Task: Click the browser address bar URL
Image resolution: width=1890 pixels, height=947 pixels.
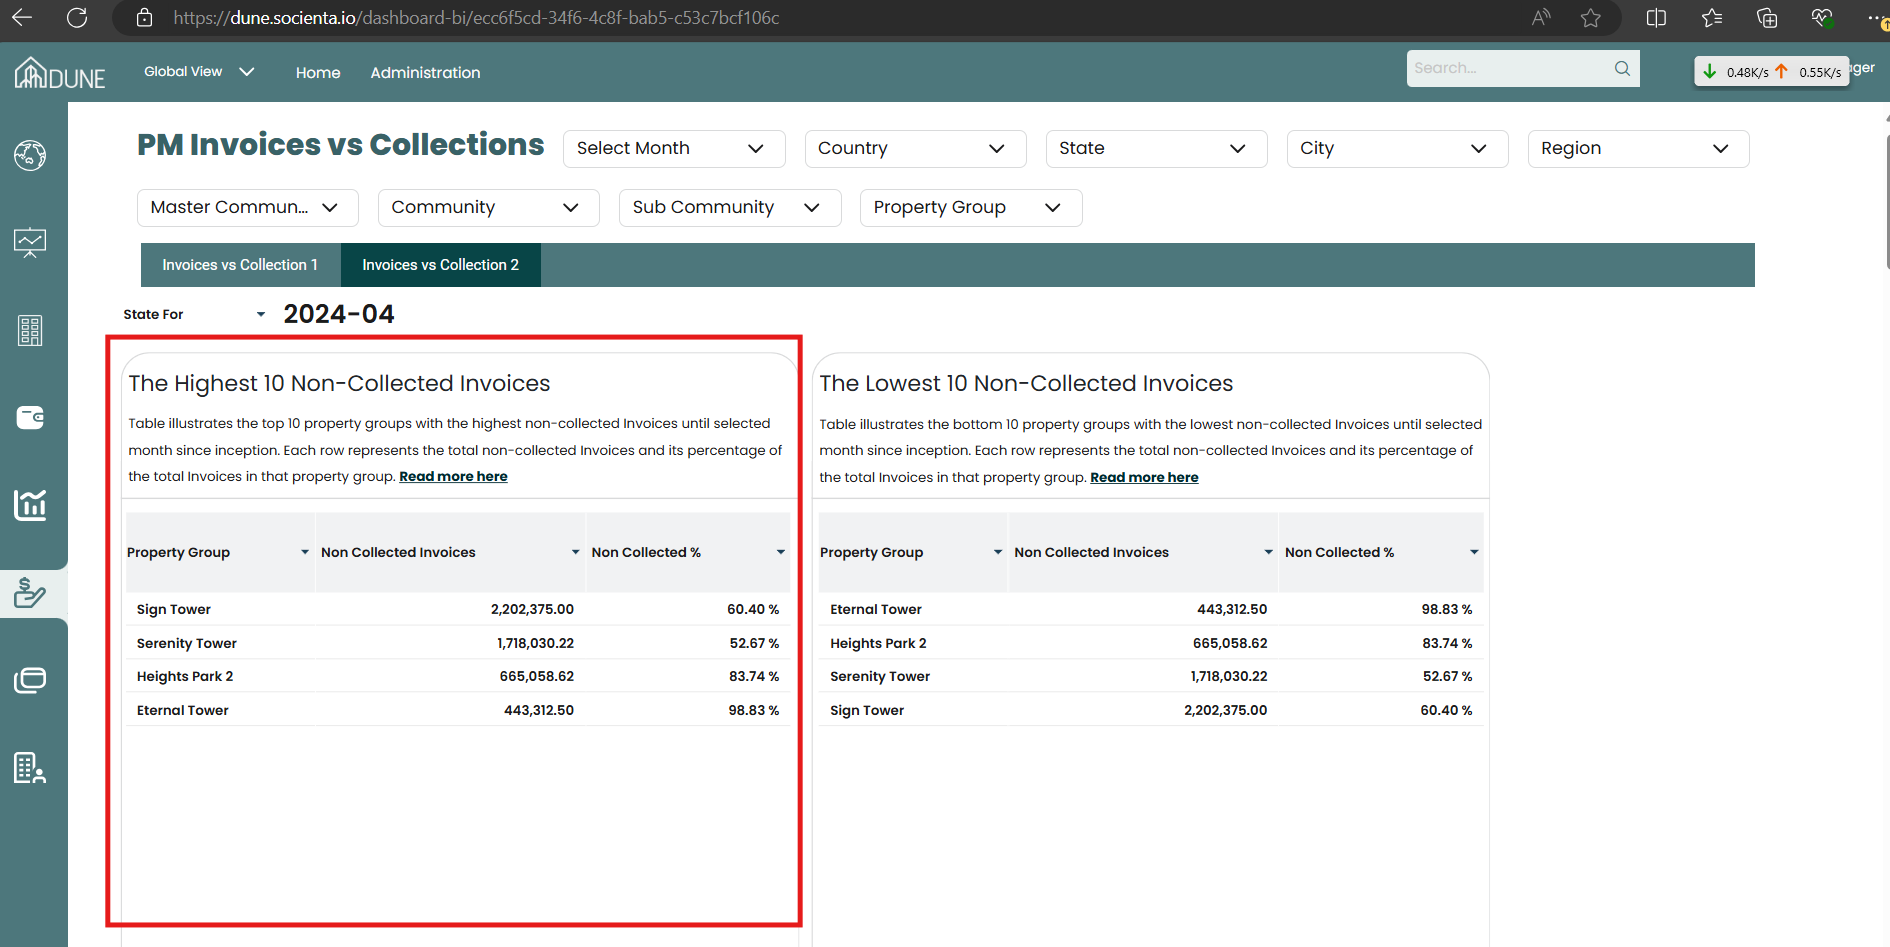Action: 476,18
